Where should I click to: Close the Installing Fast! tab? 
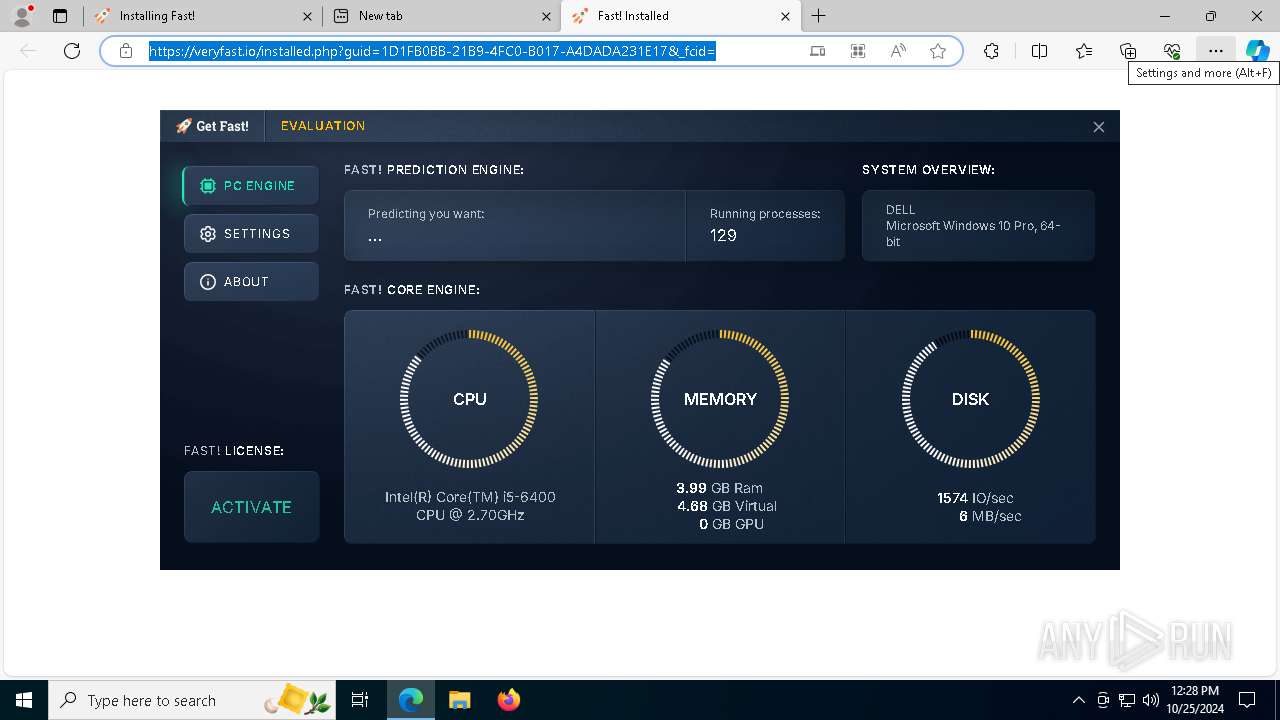307,16
